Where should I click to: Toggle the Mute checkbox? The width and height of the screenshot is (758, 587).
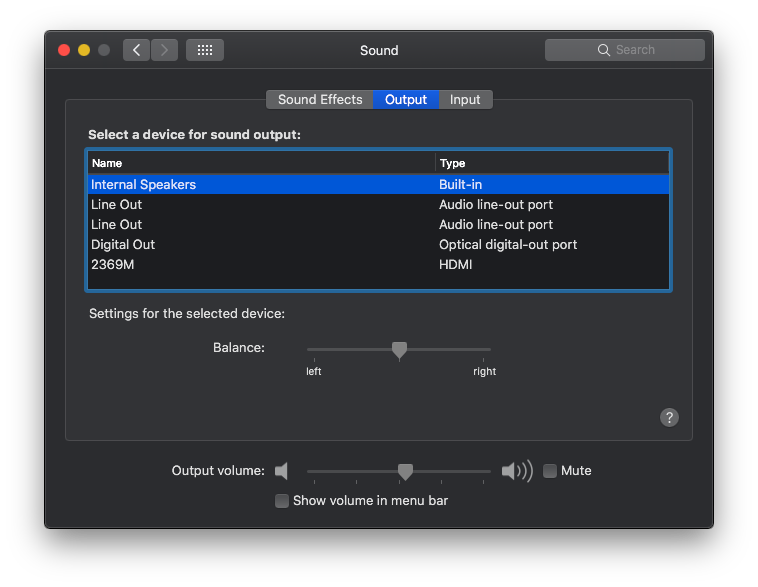(x=550, y=471)
